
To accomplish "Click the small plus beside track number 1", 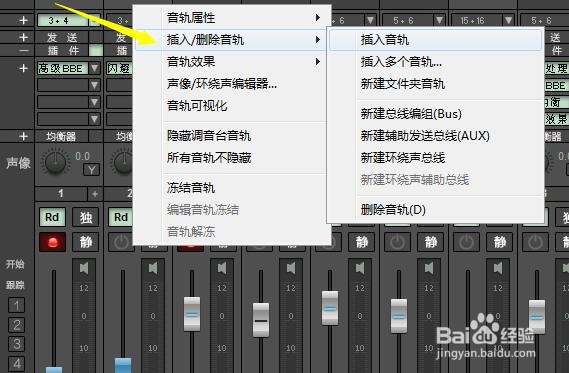I will (x=95, y=194).
